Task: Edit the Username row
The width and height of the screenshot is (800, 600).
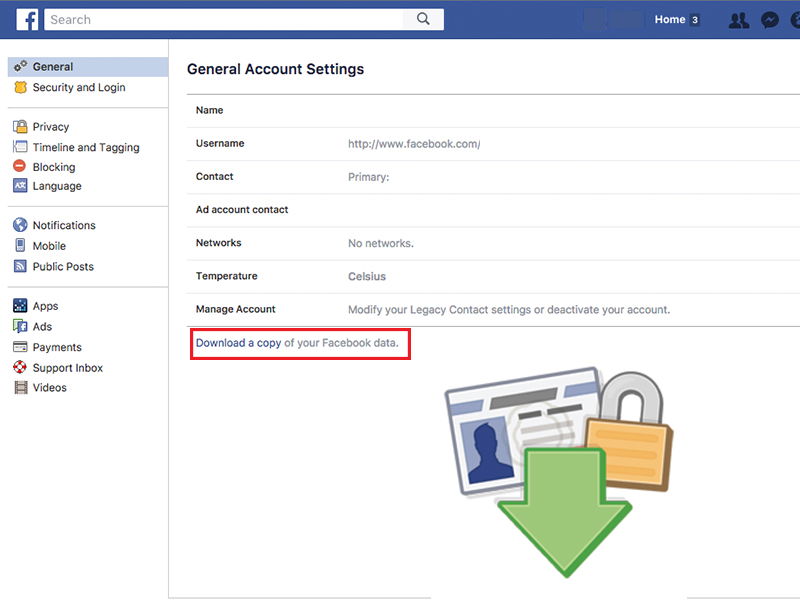Action: 493,144
